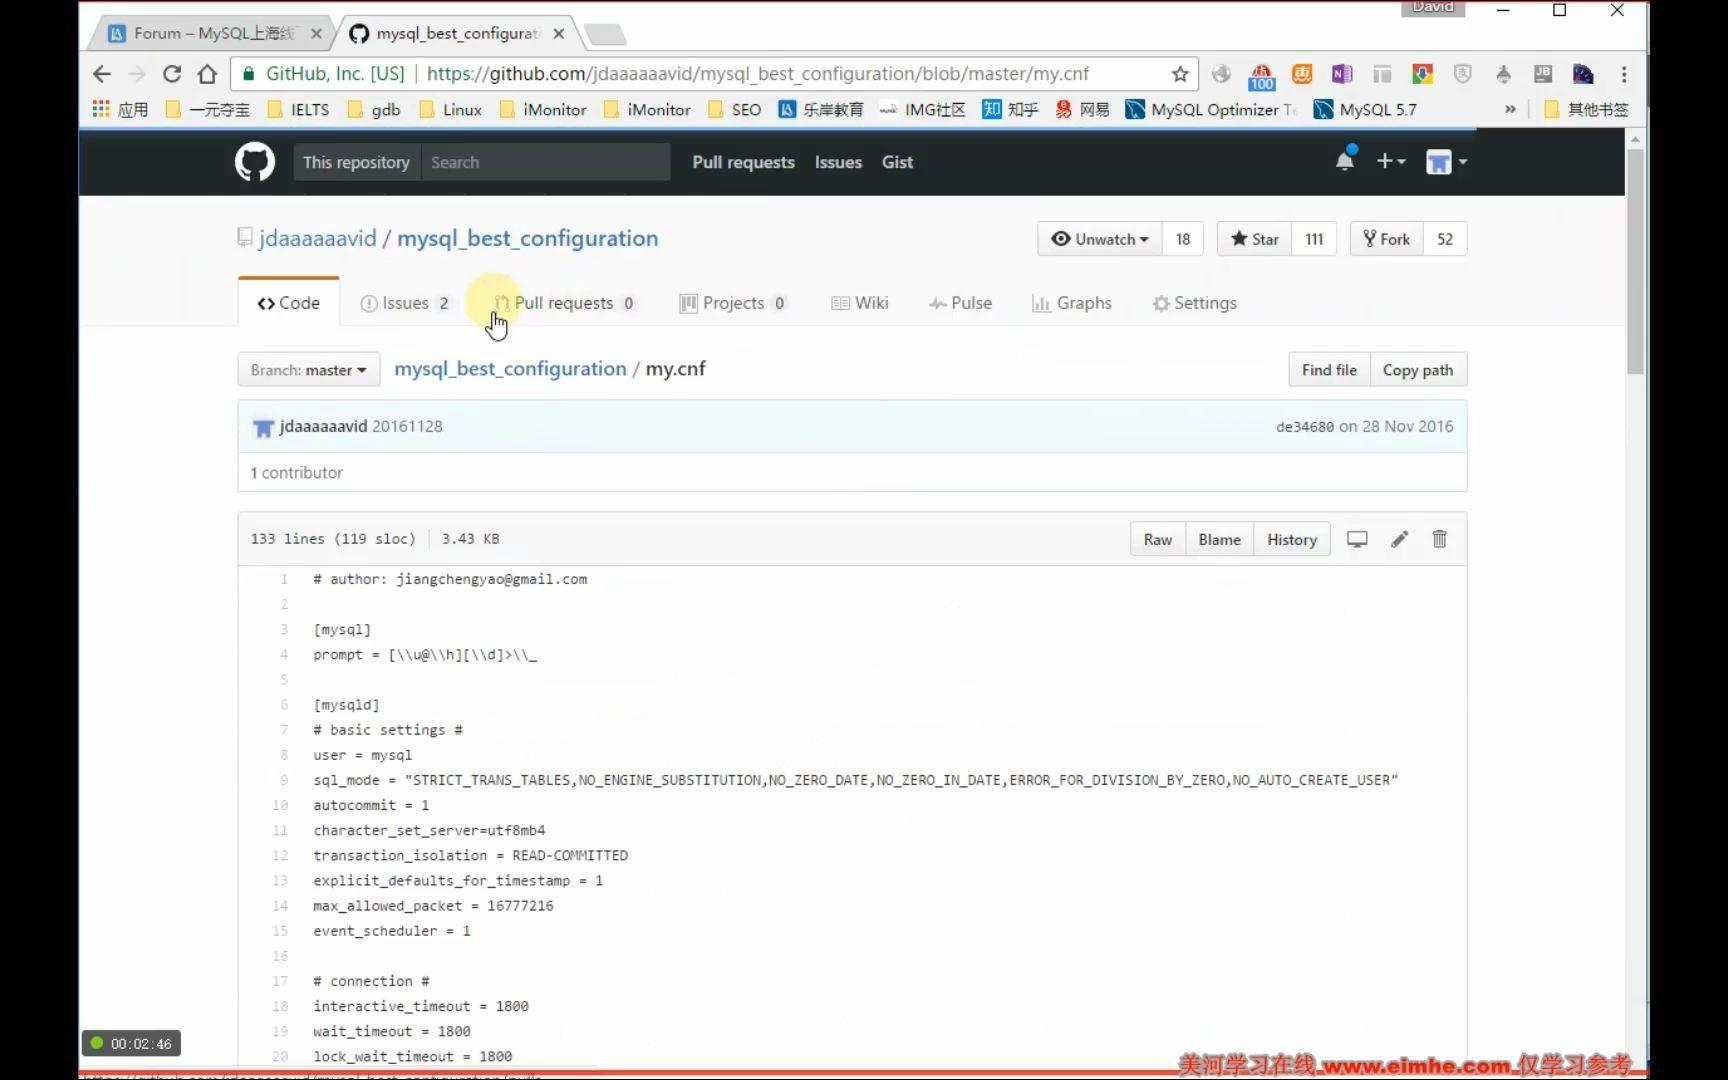This screenshot has height=1080, width=1728.
Task: Open MySQL Optimizer bookmark
Action: pyautogui.click(x=1211, y=109)
